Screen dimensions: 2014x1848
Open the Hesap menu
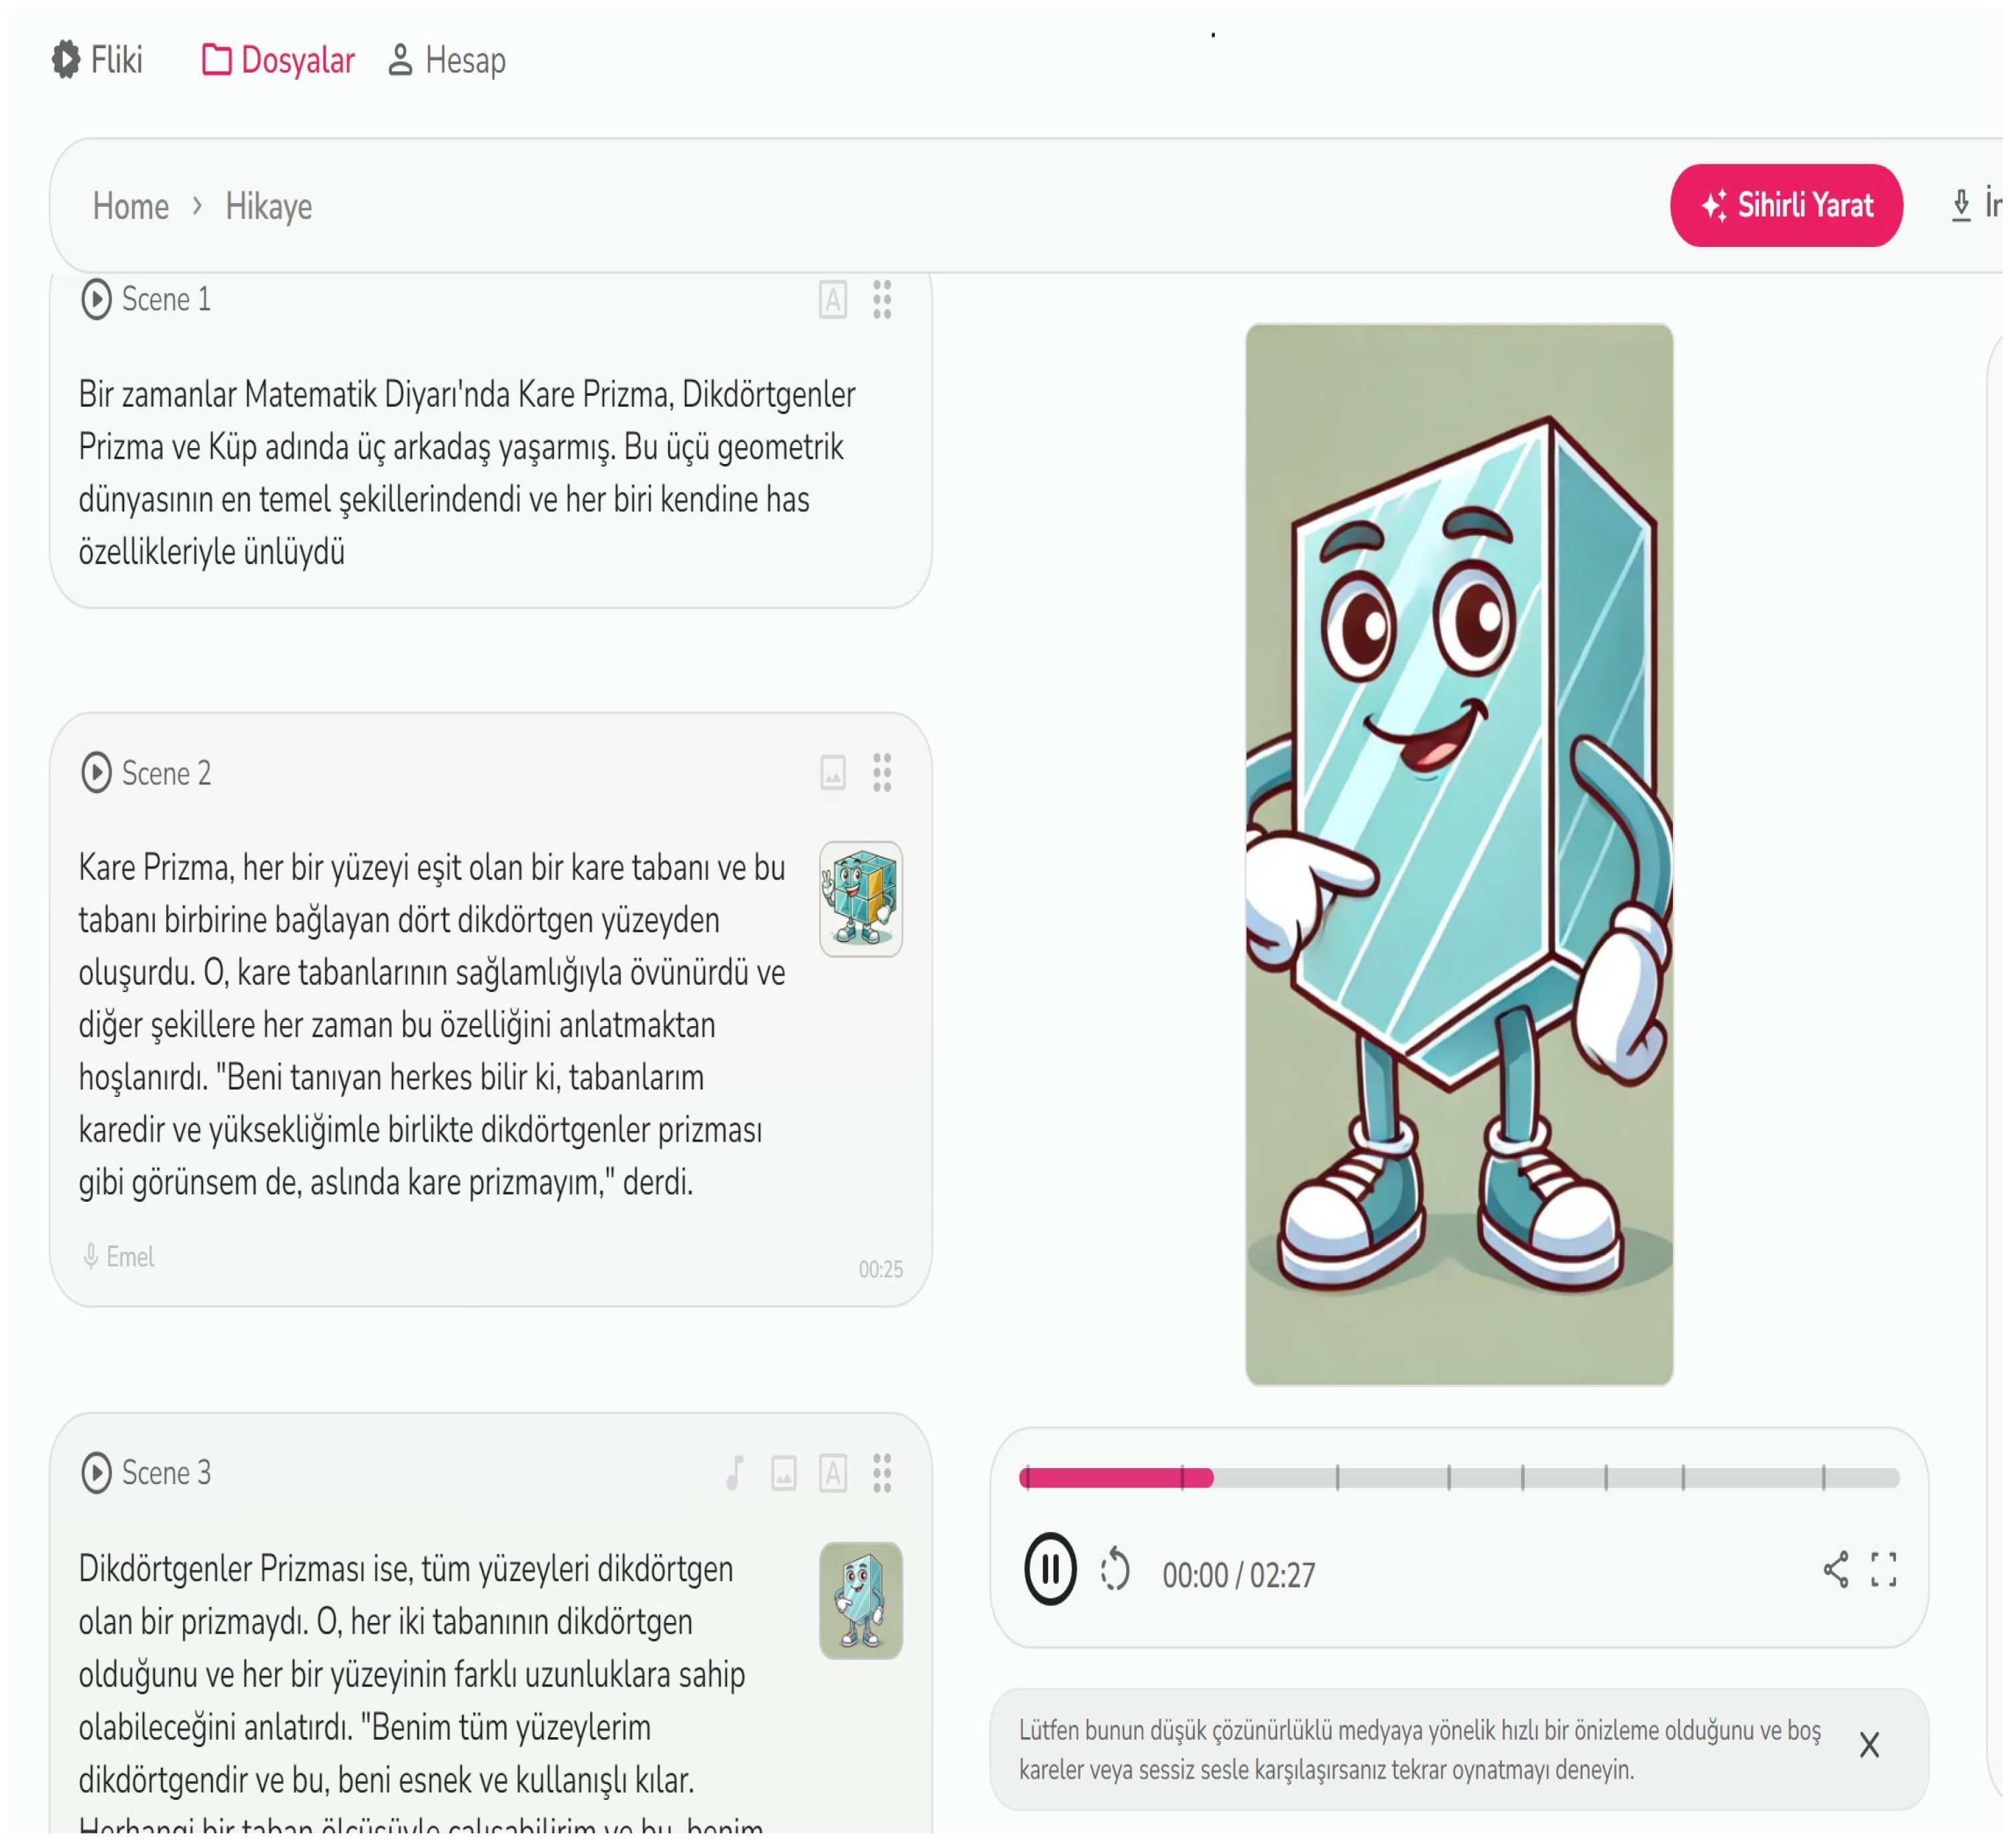click(447, 60)
